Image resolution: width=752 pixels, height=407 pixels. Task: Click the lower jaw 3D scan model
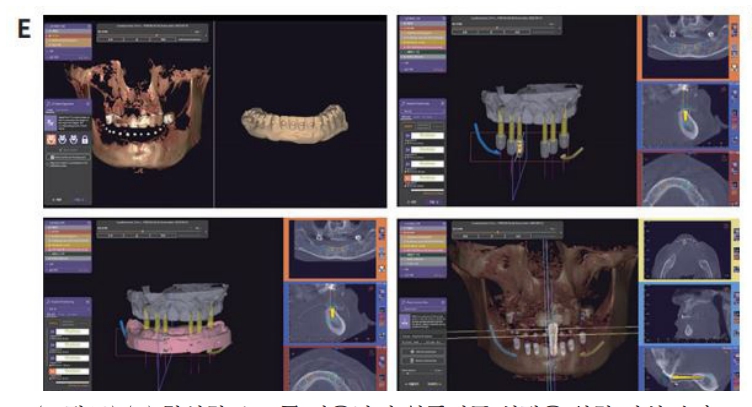click(x=290, y=127)
